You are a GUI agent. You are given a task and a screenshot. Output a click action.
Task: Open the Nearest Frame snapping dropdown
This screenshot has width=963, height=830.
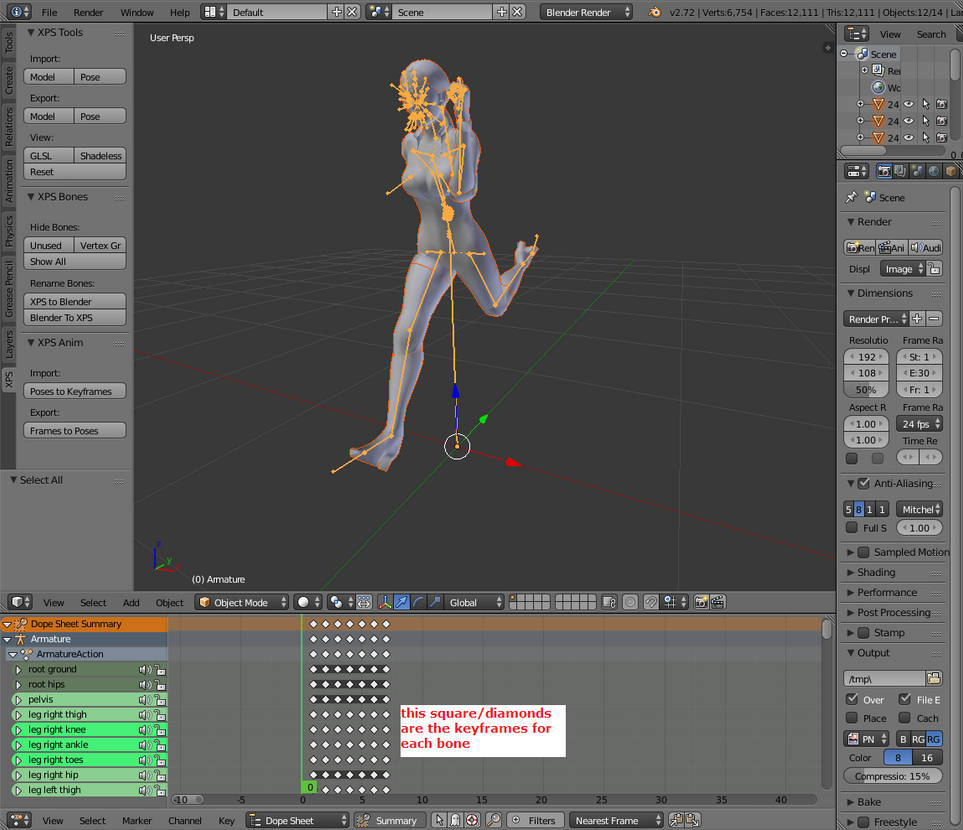[x=616, y=820]
